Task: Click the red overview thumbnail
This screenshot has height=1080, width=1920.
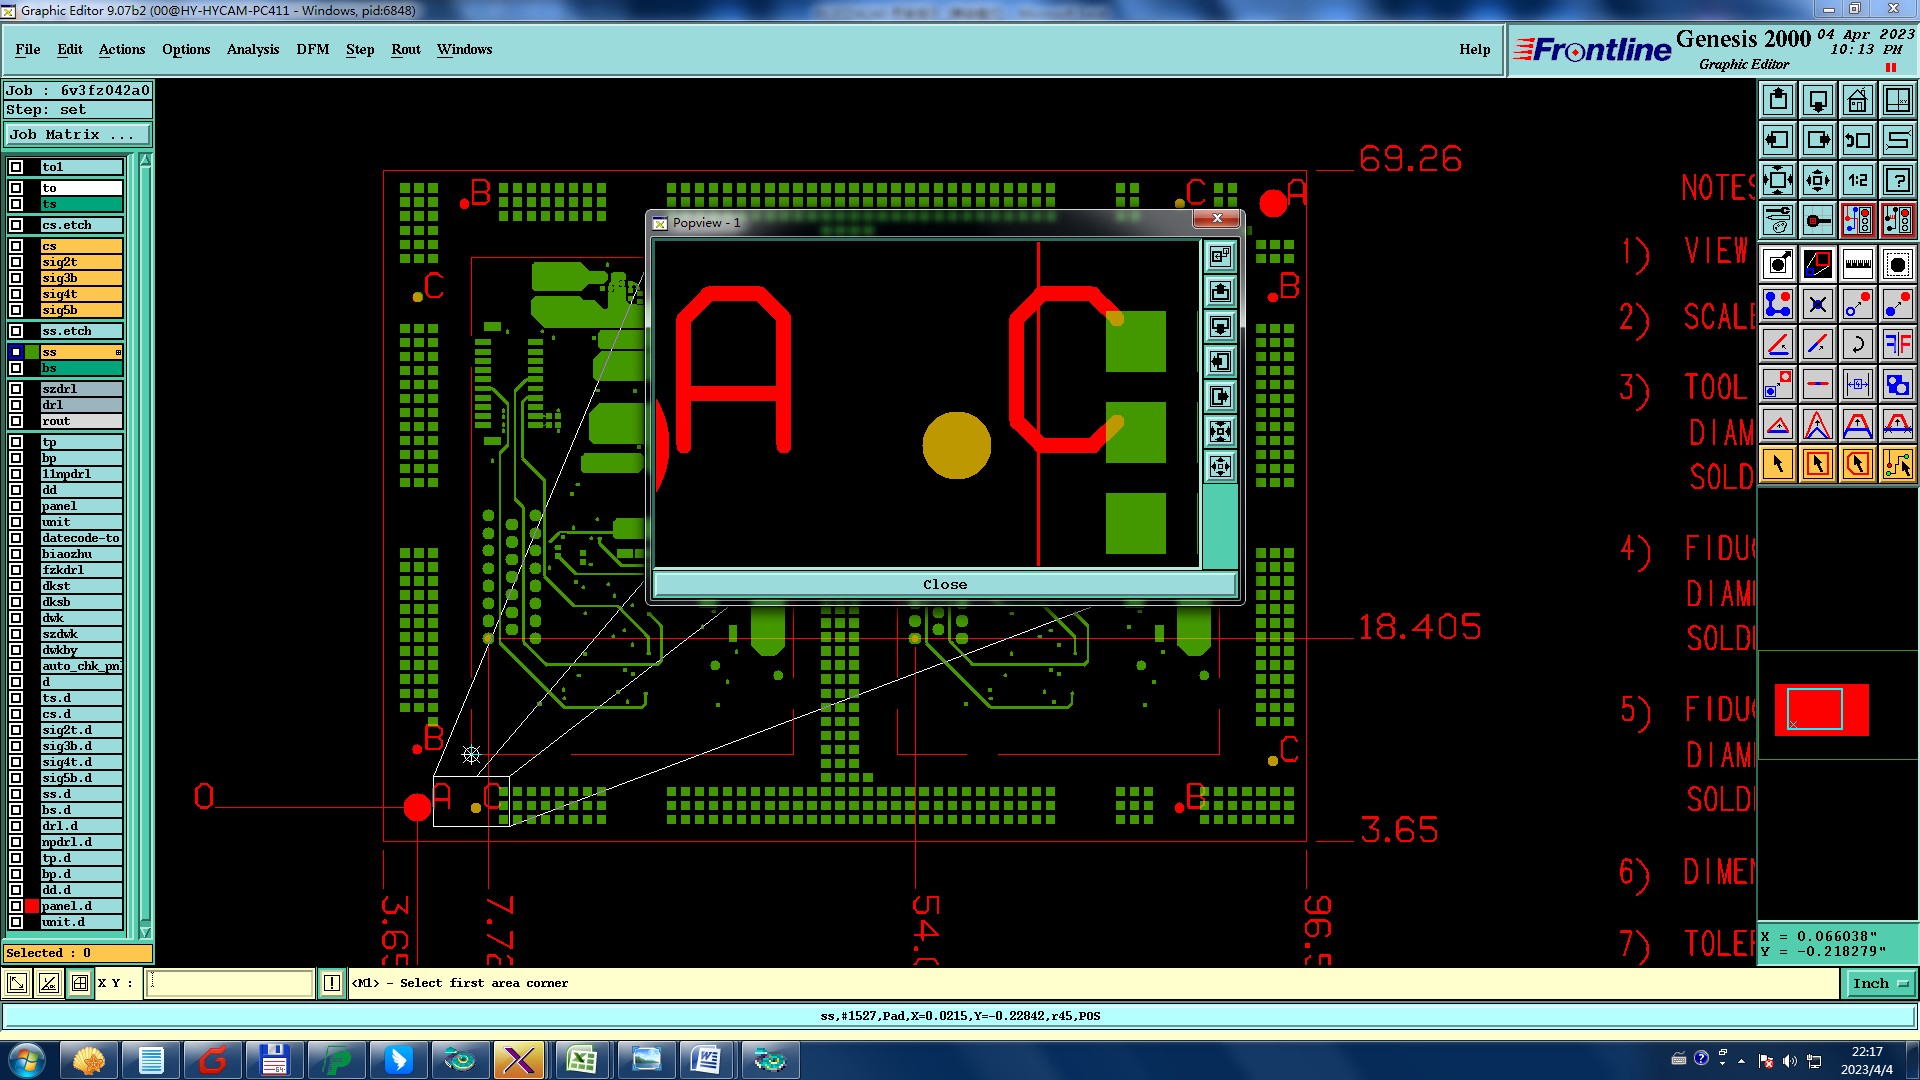Action: [x=1821, y=710]
